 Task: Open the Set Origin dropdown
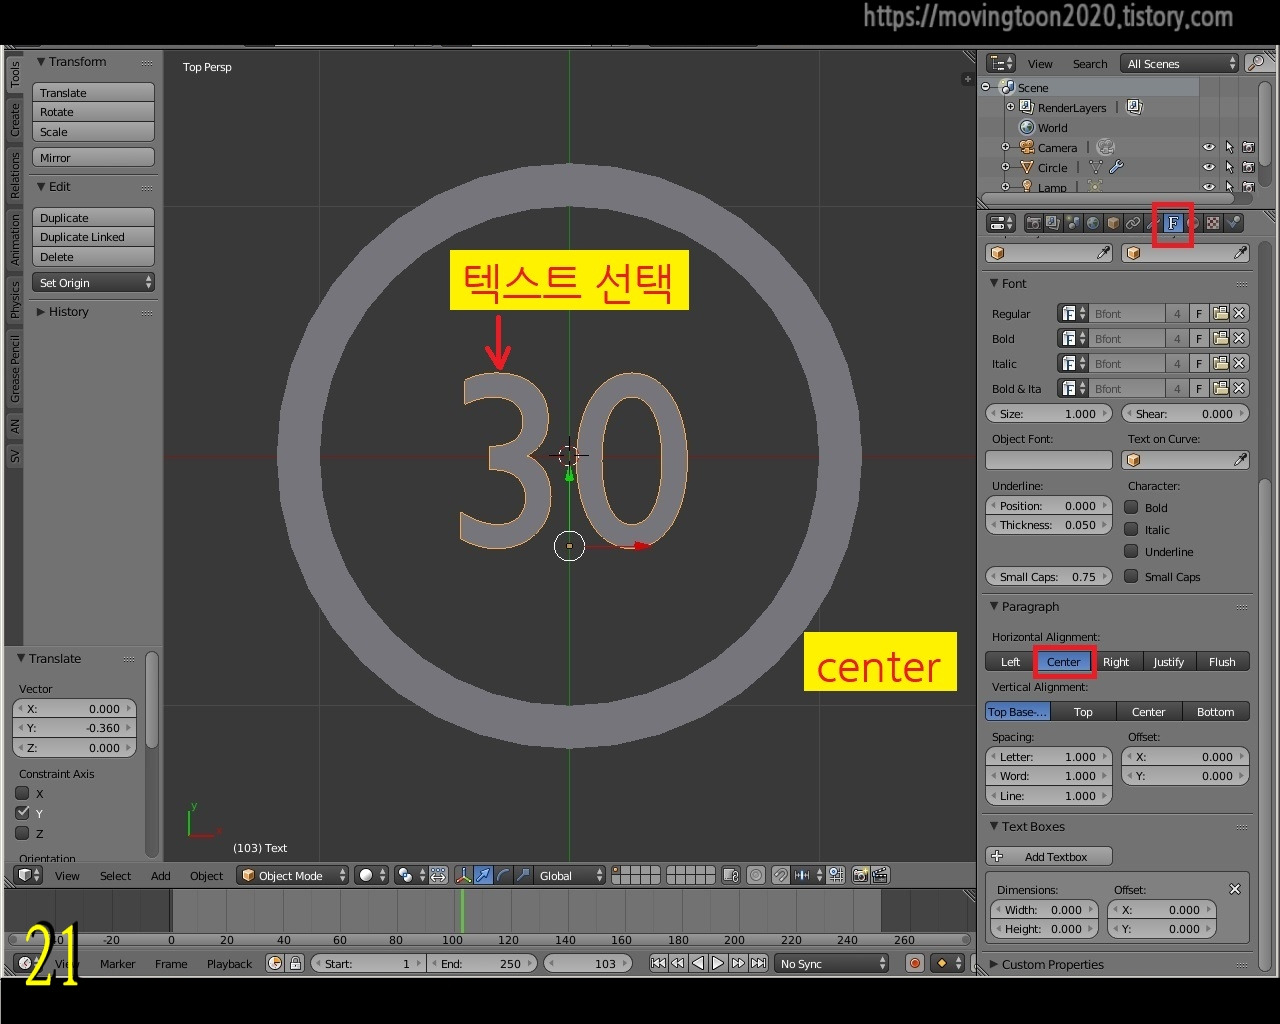[x=93, y=283]
